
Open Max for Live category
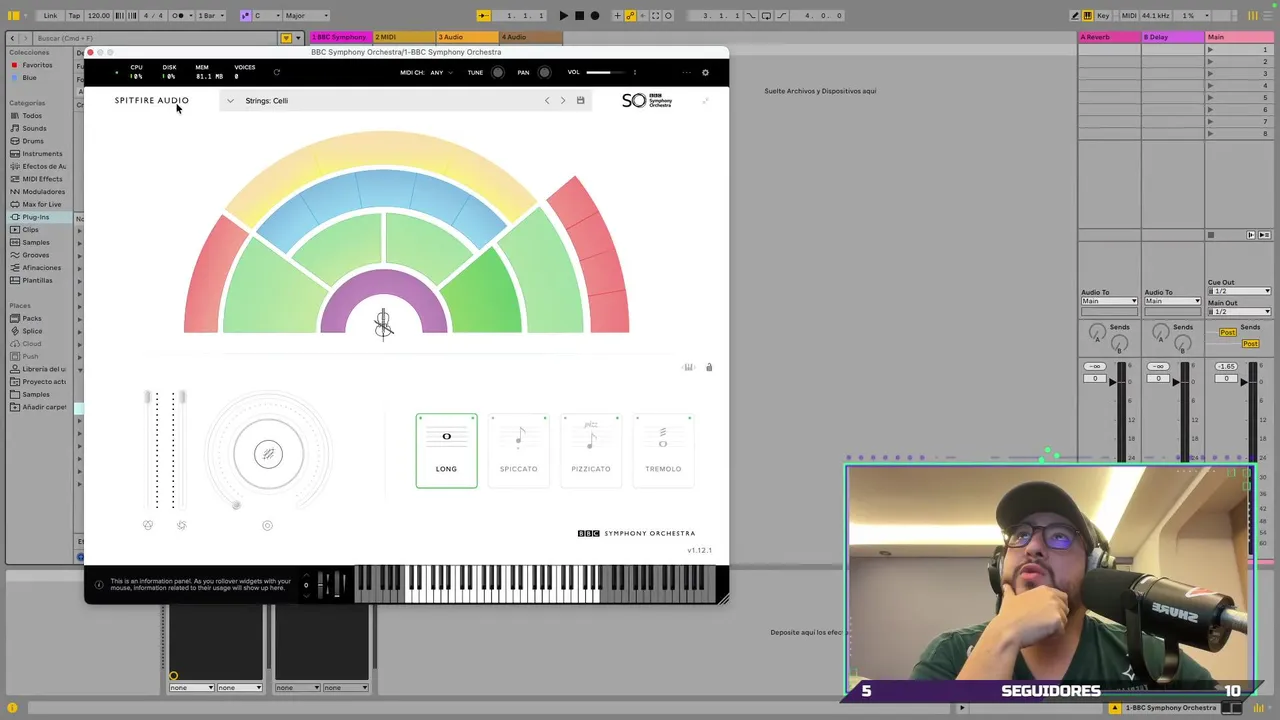coord(41,204)
